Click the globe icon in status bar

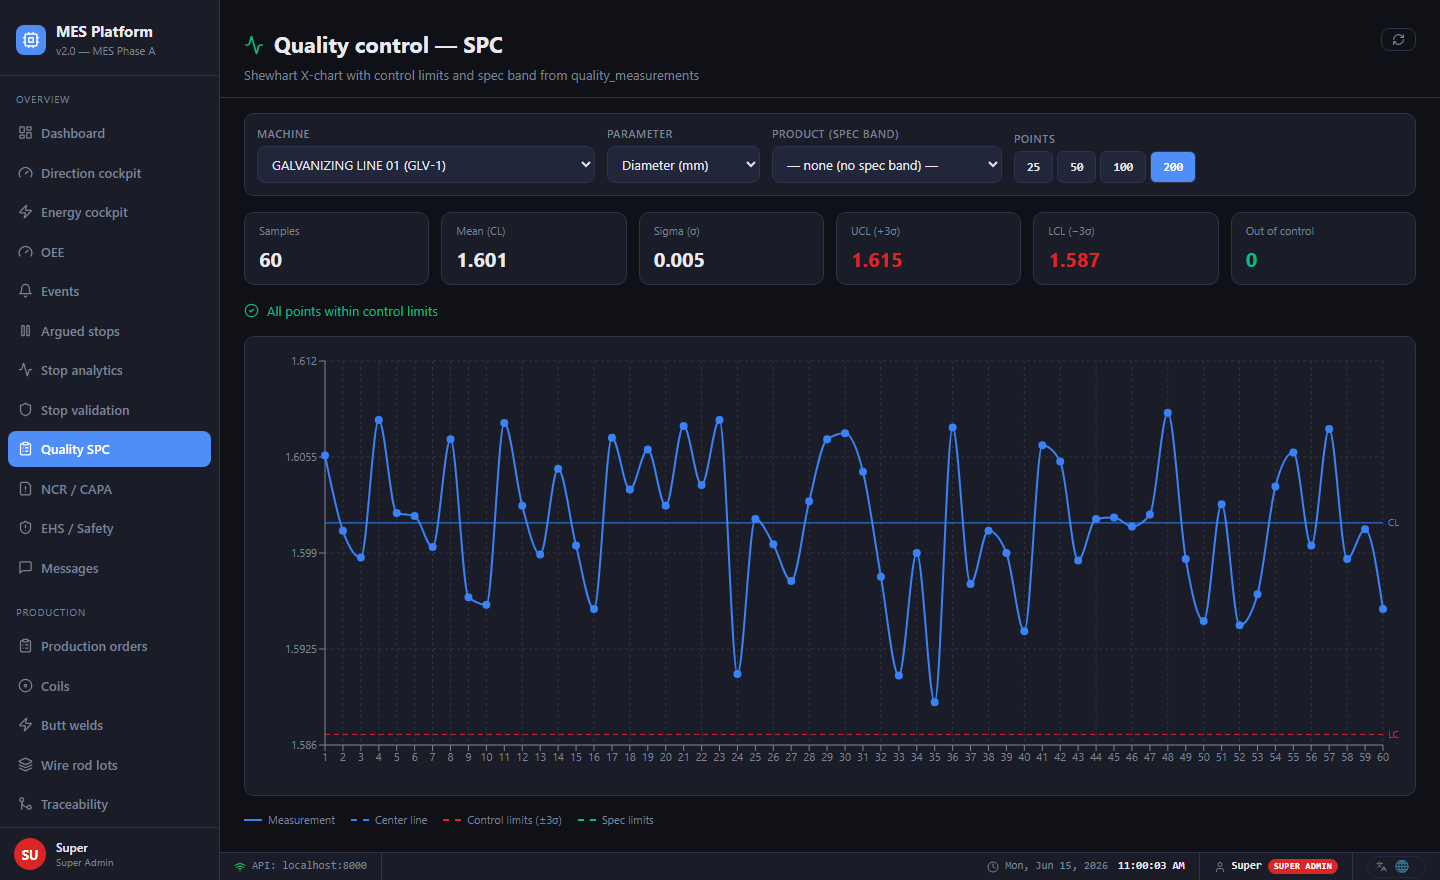pyautogui.click(x=1402, y=866)
